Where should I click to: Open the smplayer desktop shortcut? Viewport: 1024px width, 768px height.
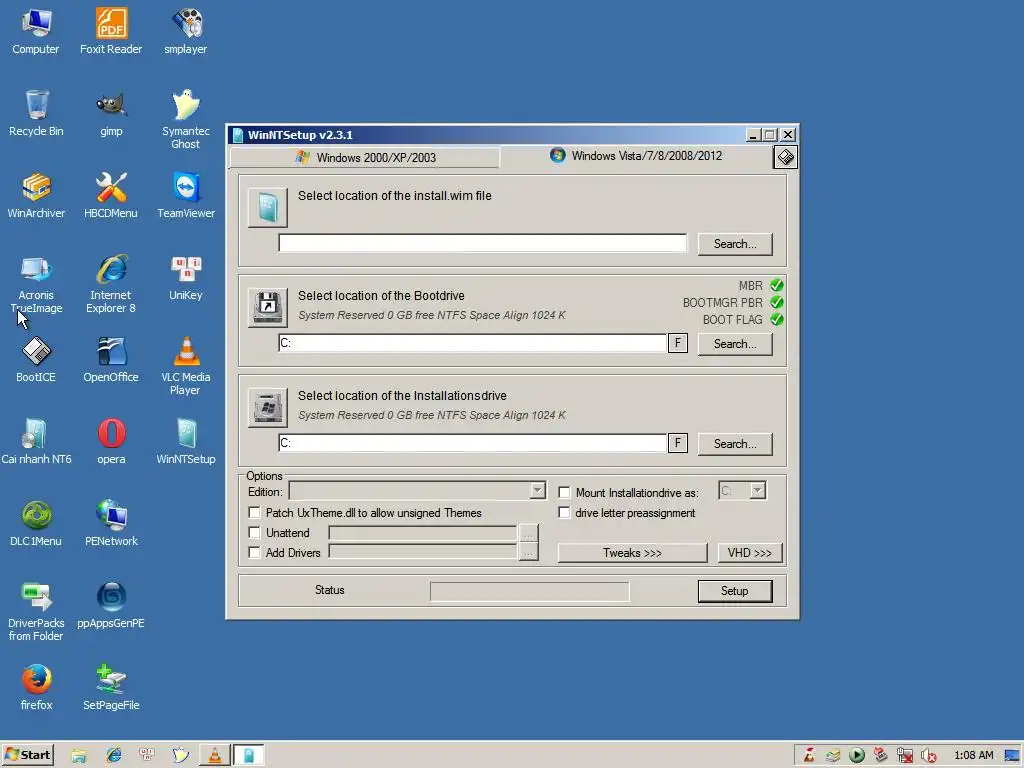[x=186, y=31]
